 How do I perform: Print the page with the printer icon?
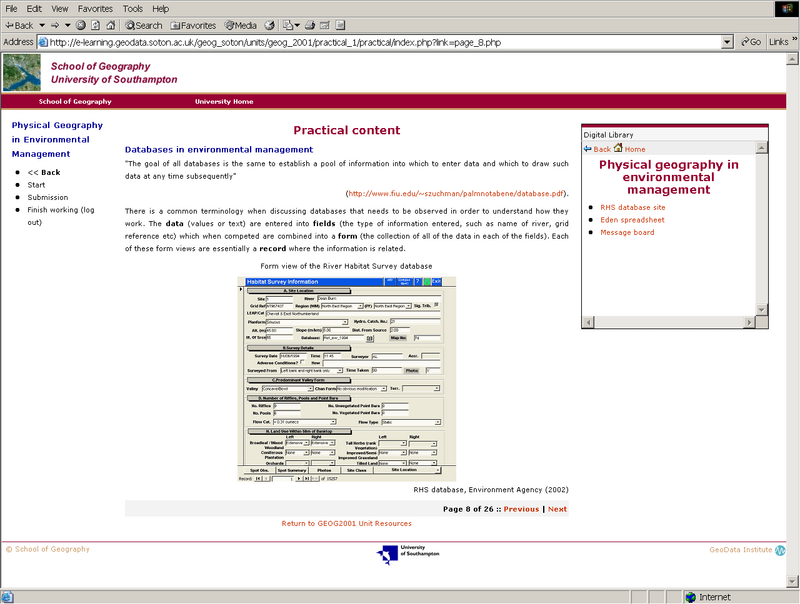click(x=310, y=25)
